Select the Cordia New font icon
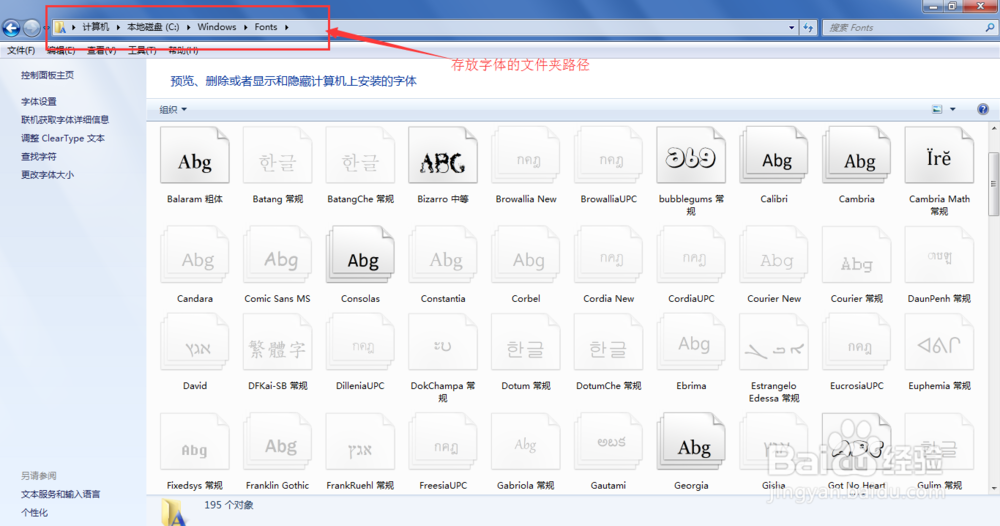1000x526 pixels. [608, 256]
